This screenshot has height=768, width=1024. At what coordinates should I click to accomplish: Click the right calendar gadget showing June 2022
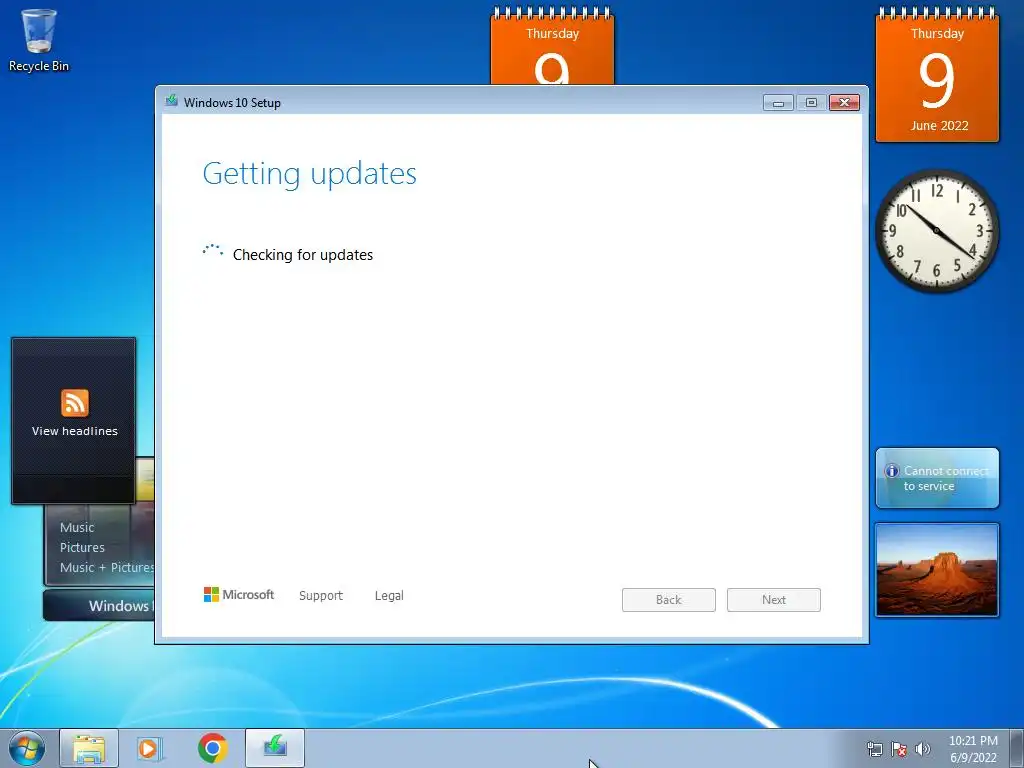tap(937, 75)
